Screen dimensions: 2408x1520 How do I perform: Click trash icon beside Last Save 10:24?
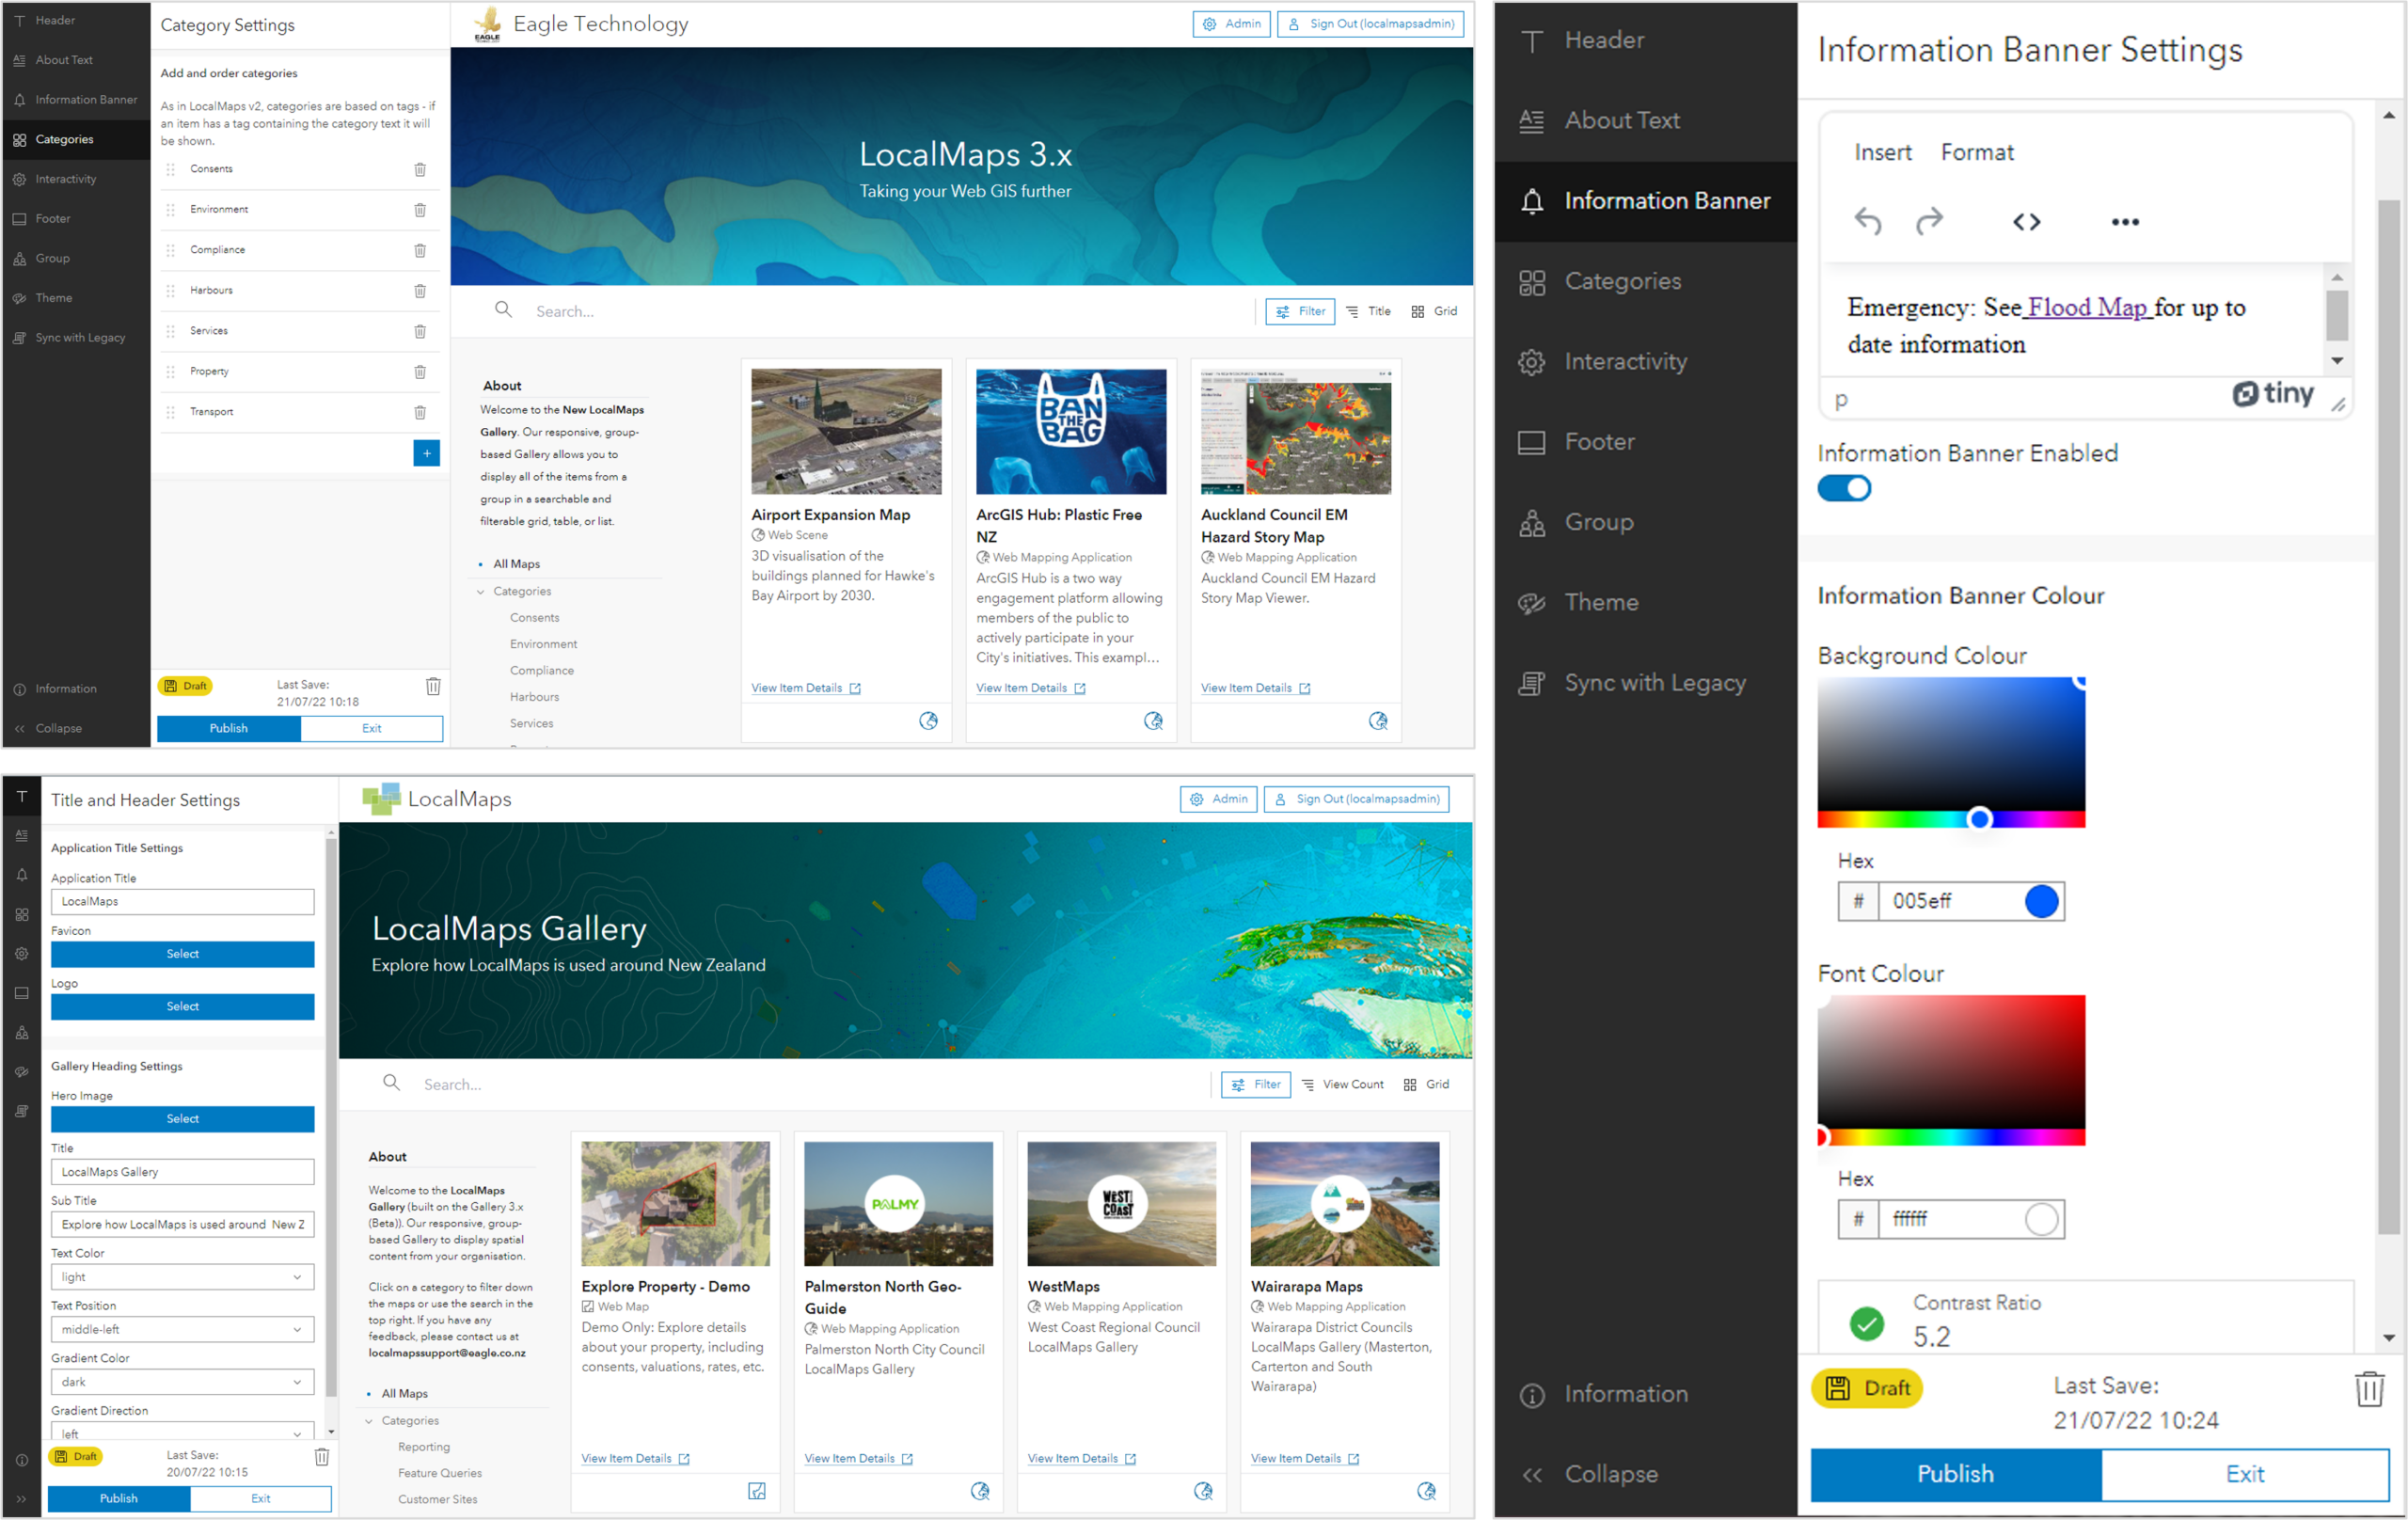tap(2369, 1389)
